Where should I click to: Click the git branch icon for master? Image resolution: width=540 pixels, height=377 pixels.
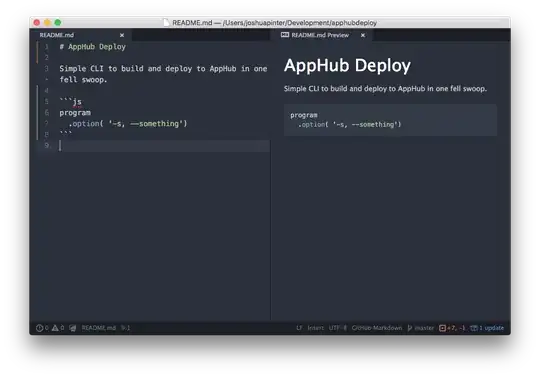409,328
